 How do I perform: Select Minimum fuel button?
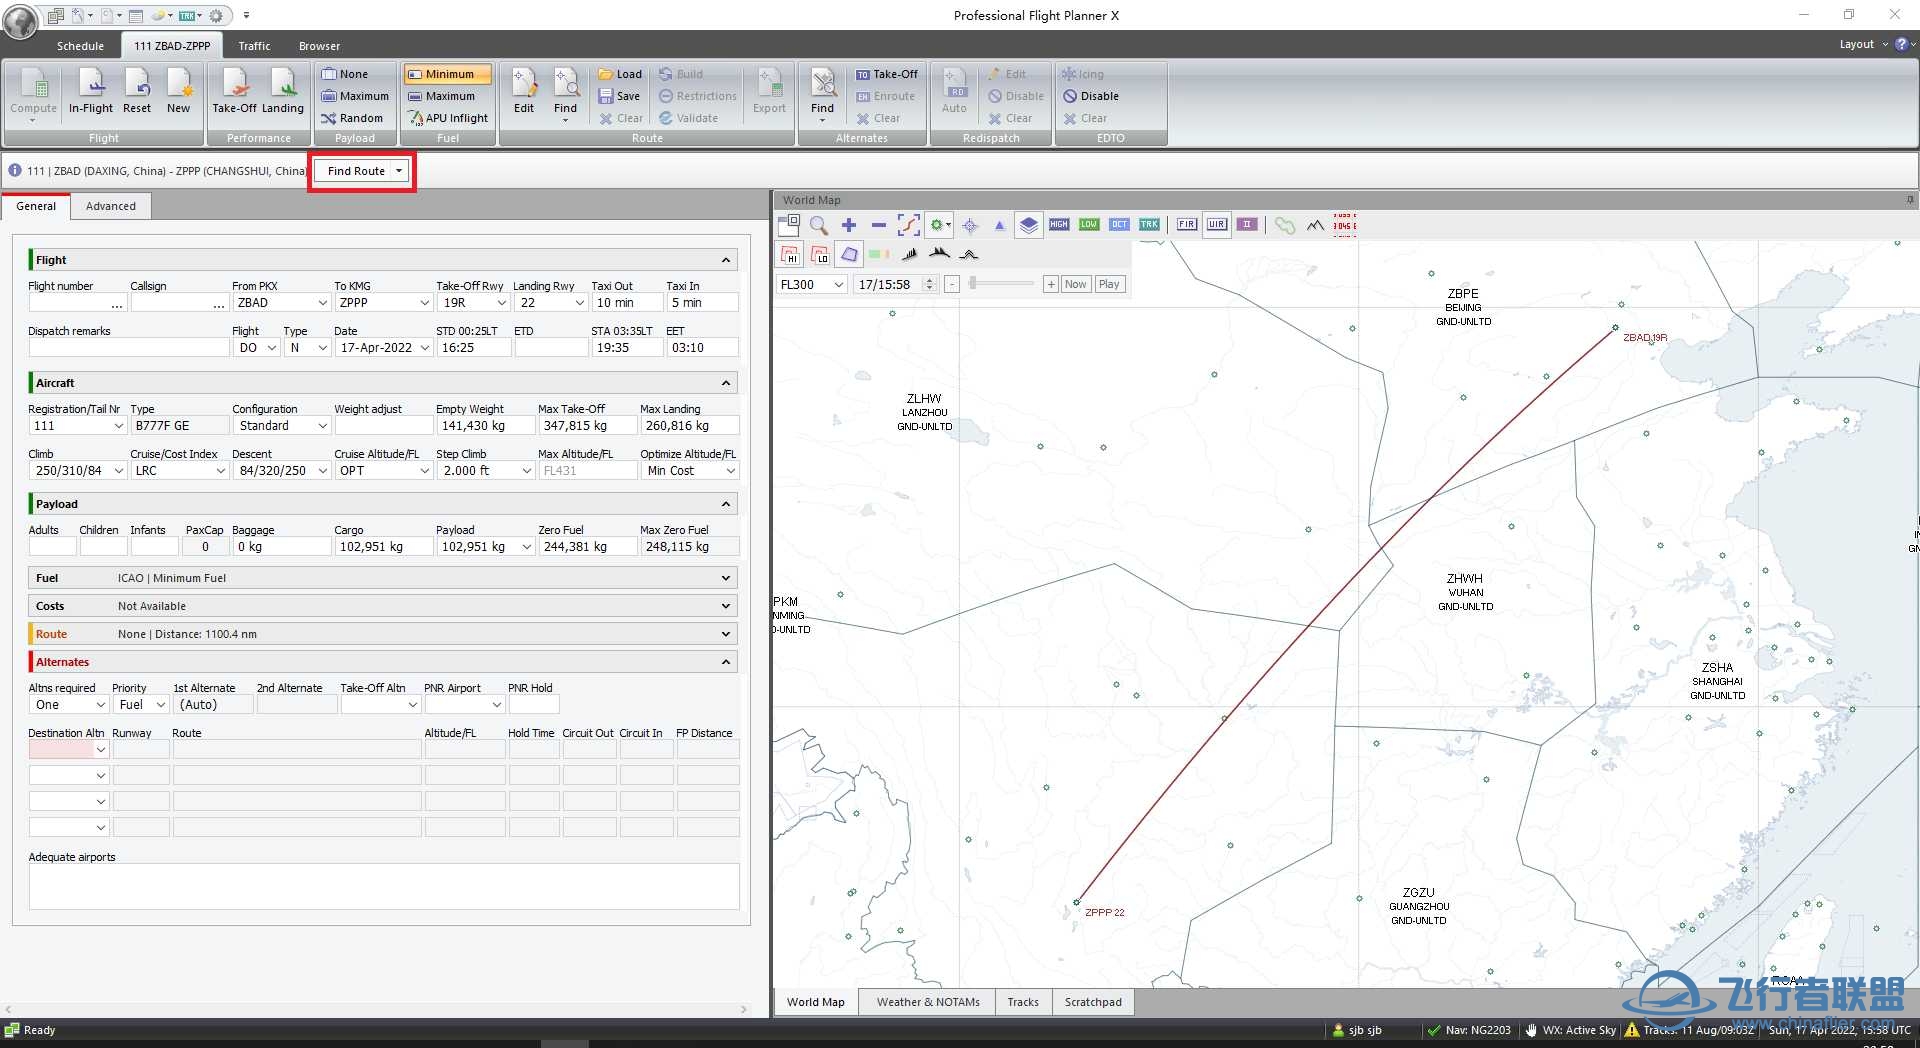(x=447, y=74)
